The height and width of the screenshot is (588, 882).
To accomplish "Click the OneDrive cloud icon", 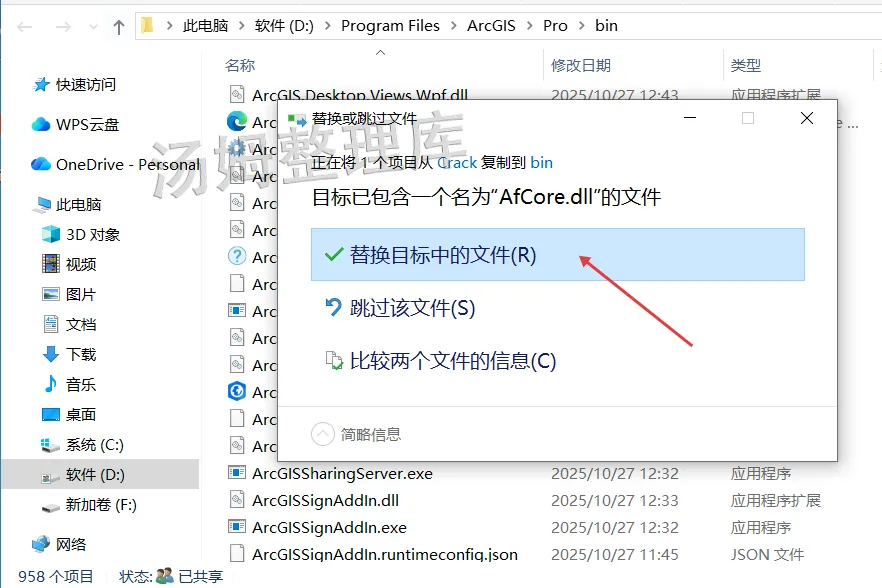I will [x=41, y=164].
